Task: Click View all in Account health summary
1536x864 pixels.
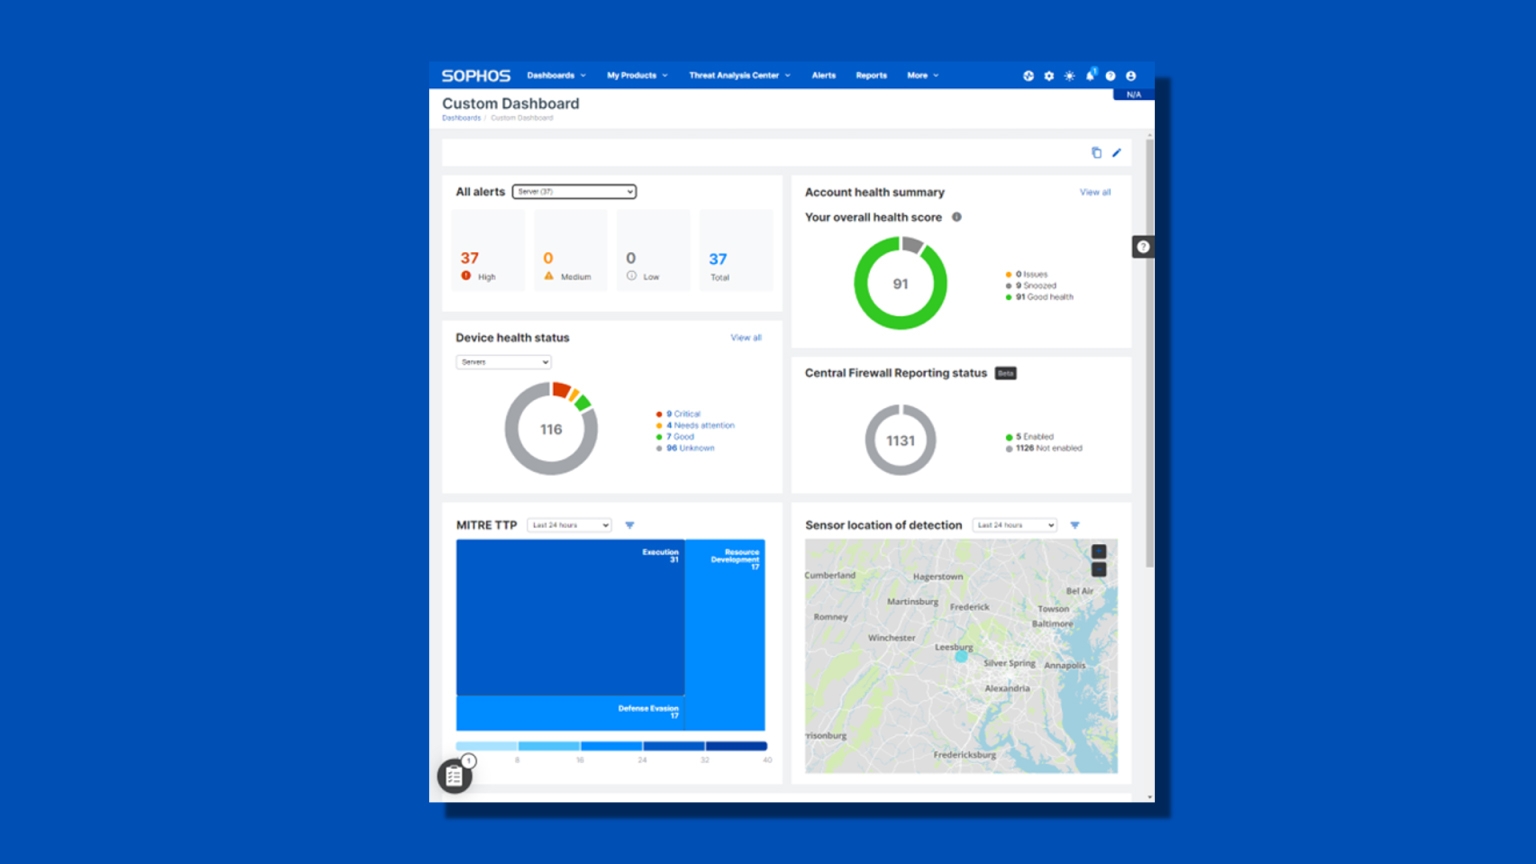Action: click(1095, 192)
